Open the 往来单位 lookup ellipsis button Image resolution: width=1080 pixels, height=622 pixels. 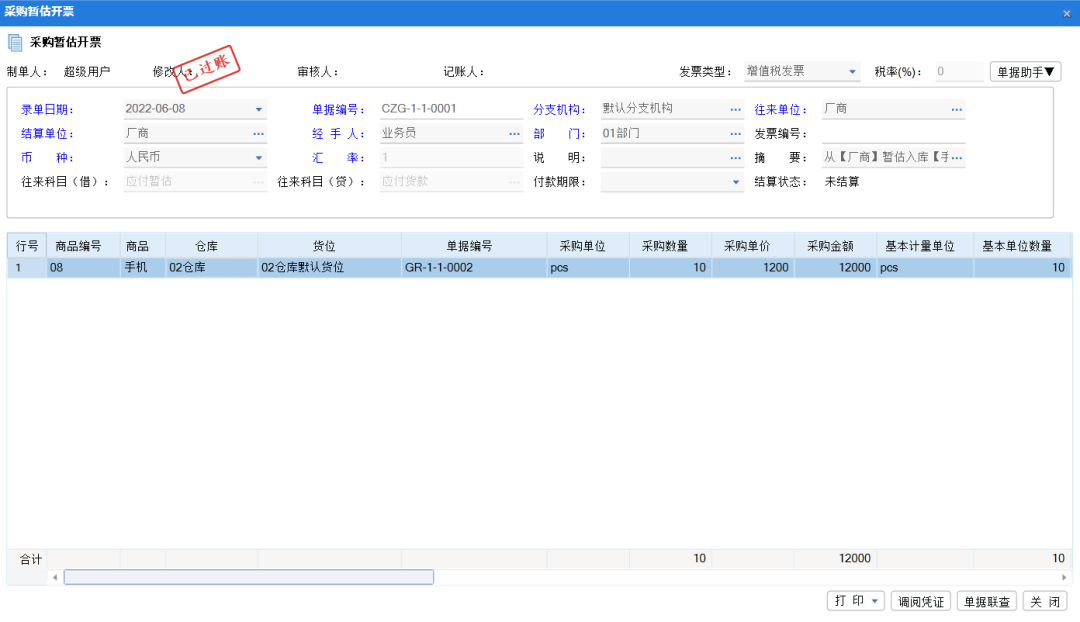click(958, 108)
